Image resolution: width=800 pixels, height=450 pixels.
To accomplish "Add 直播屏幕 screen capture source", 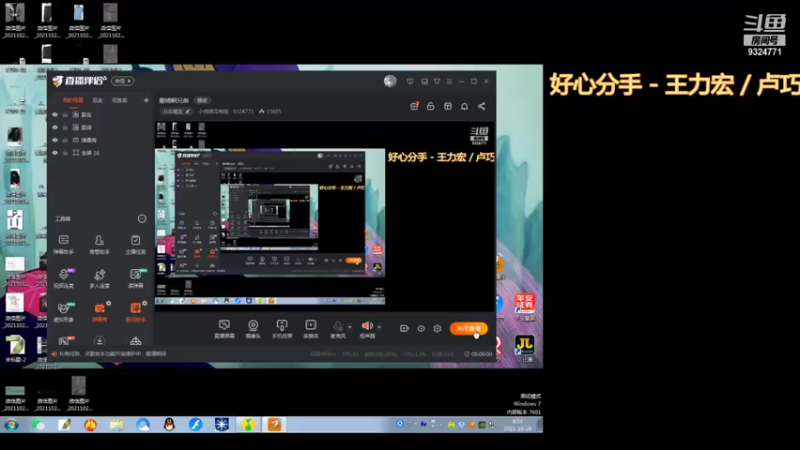I will coord(224,329).
